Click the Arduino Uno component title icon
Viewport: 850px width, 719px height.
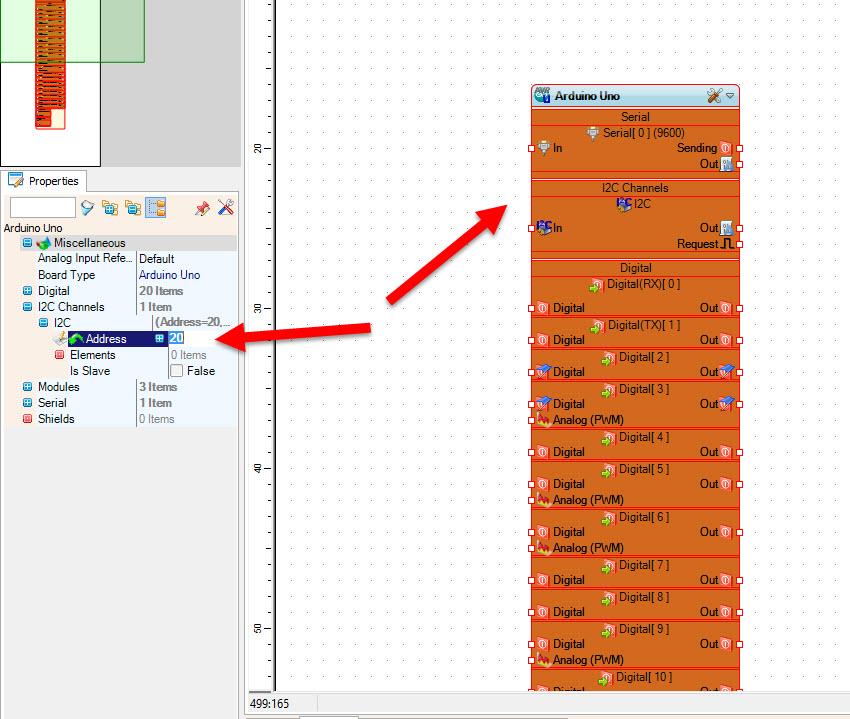point(542,95)
